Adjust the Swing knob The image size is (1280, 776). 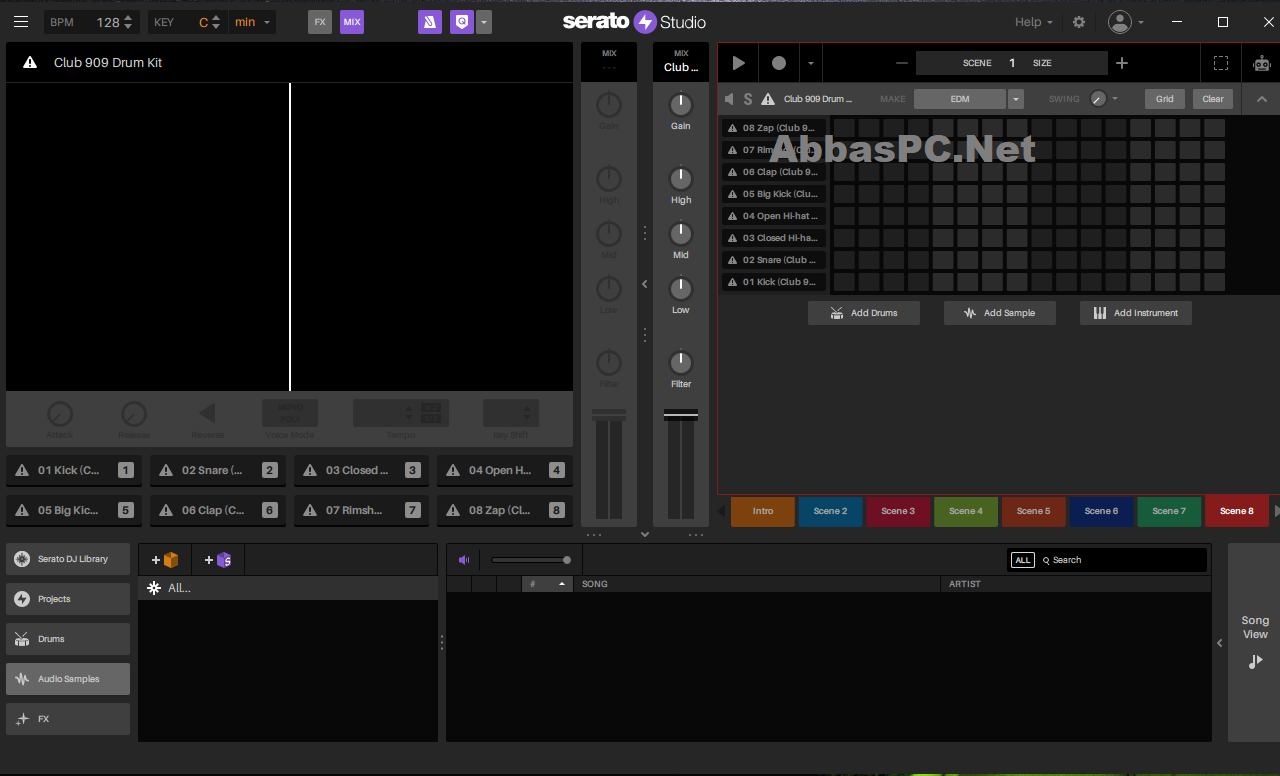(x=1098, y=99)
